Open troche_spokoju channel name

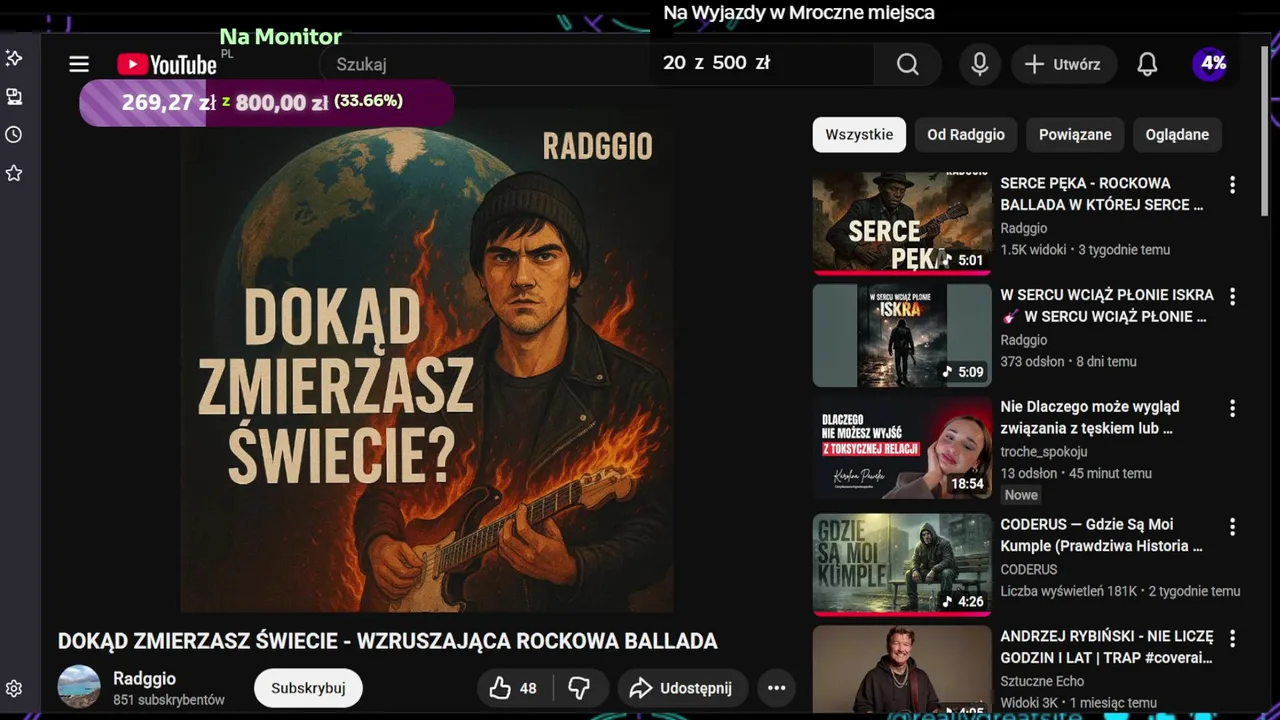[1044, 452]
